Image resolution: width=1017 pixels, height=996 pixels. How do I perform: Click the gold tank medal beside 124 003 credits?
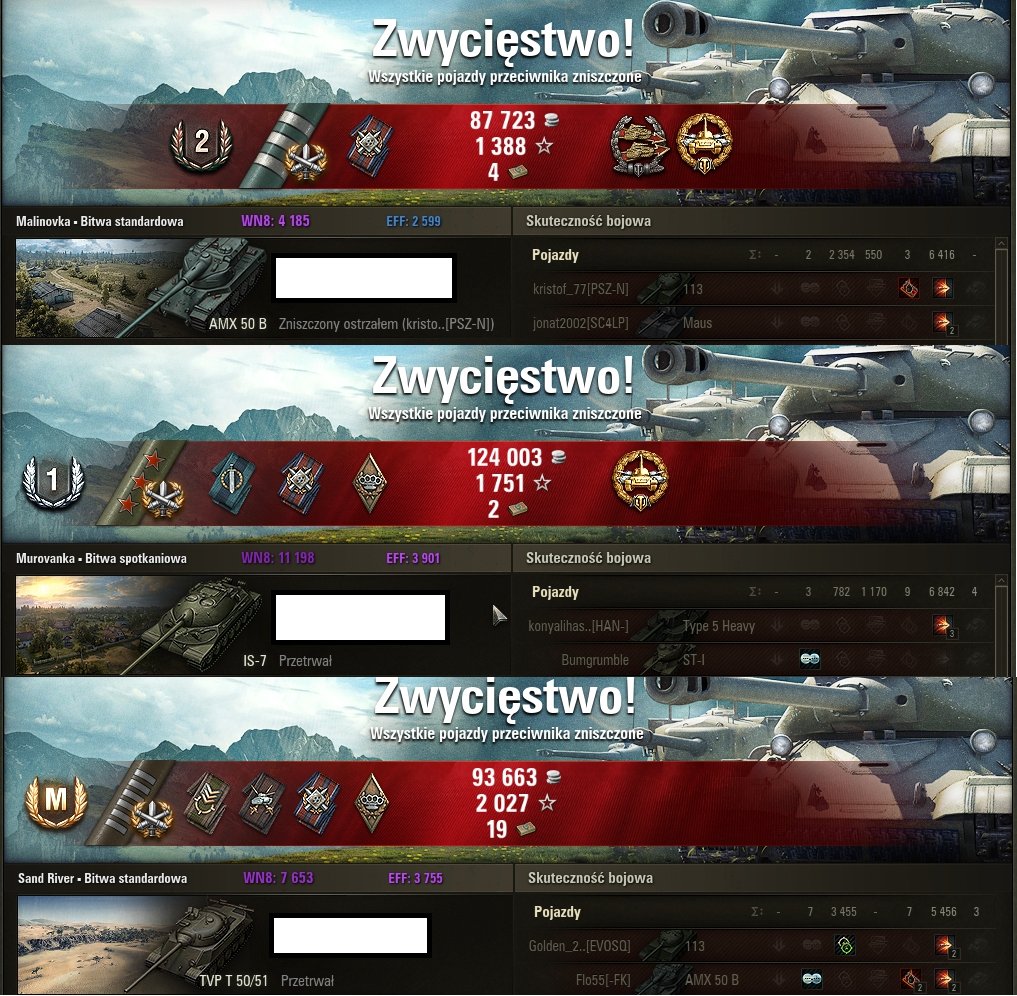click(x=640, y=481)
